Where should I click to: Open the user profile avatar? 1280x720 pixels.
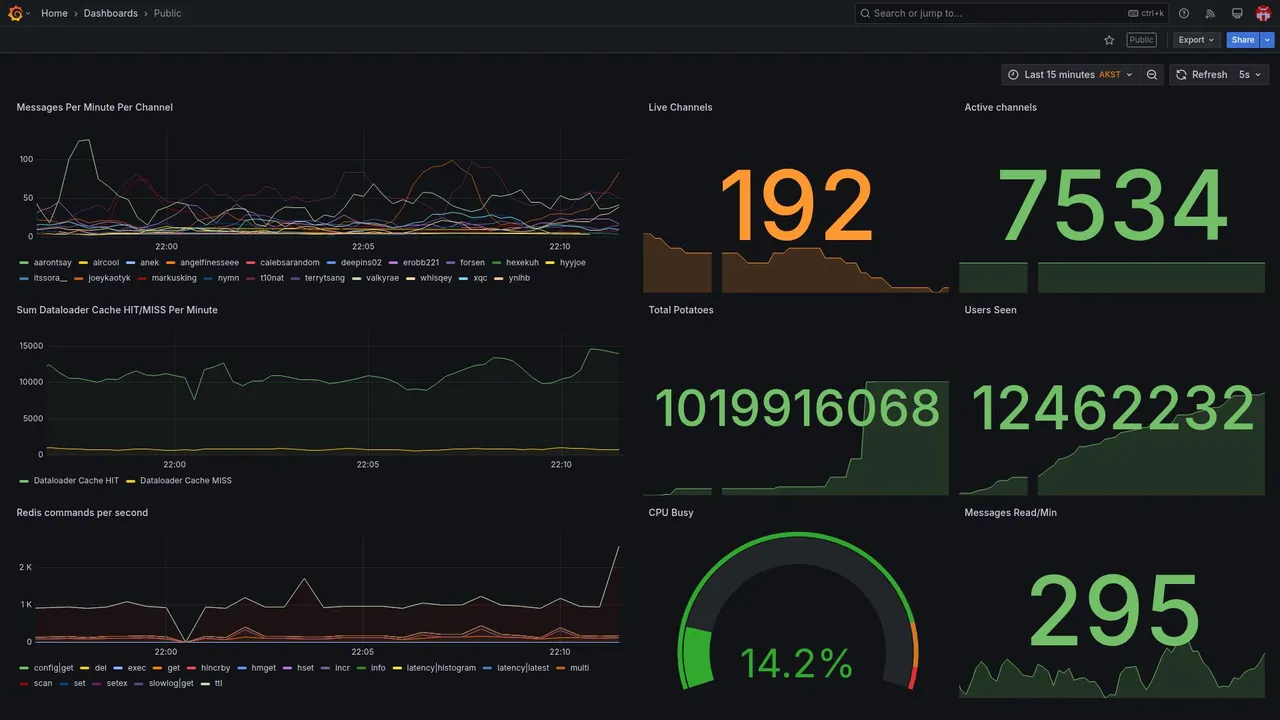1263,13
